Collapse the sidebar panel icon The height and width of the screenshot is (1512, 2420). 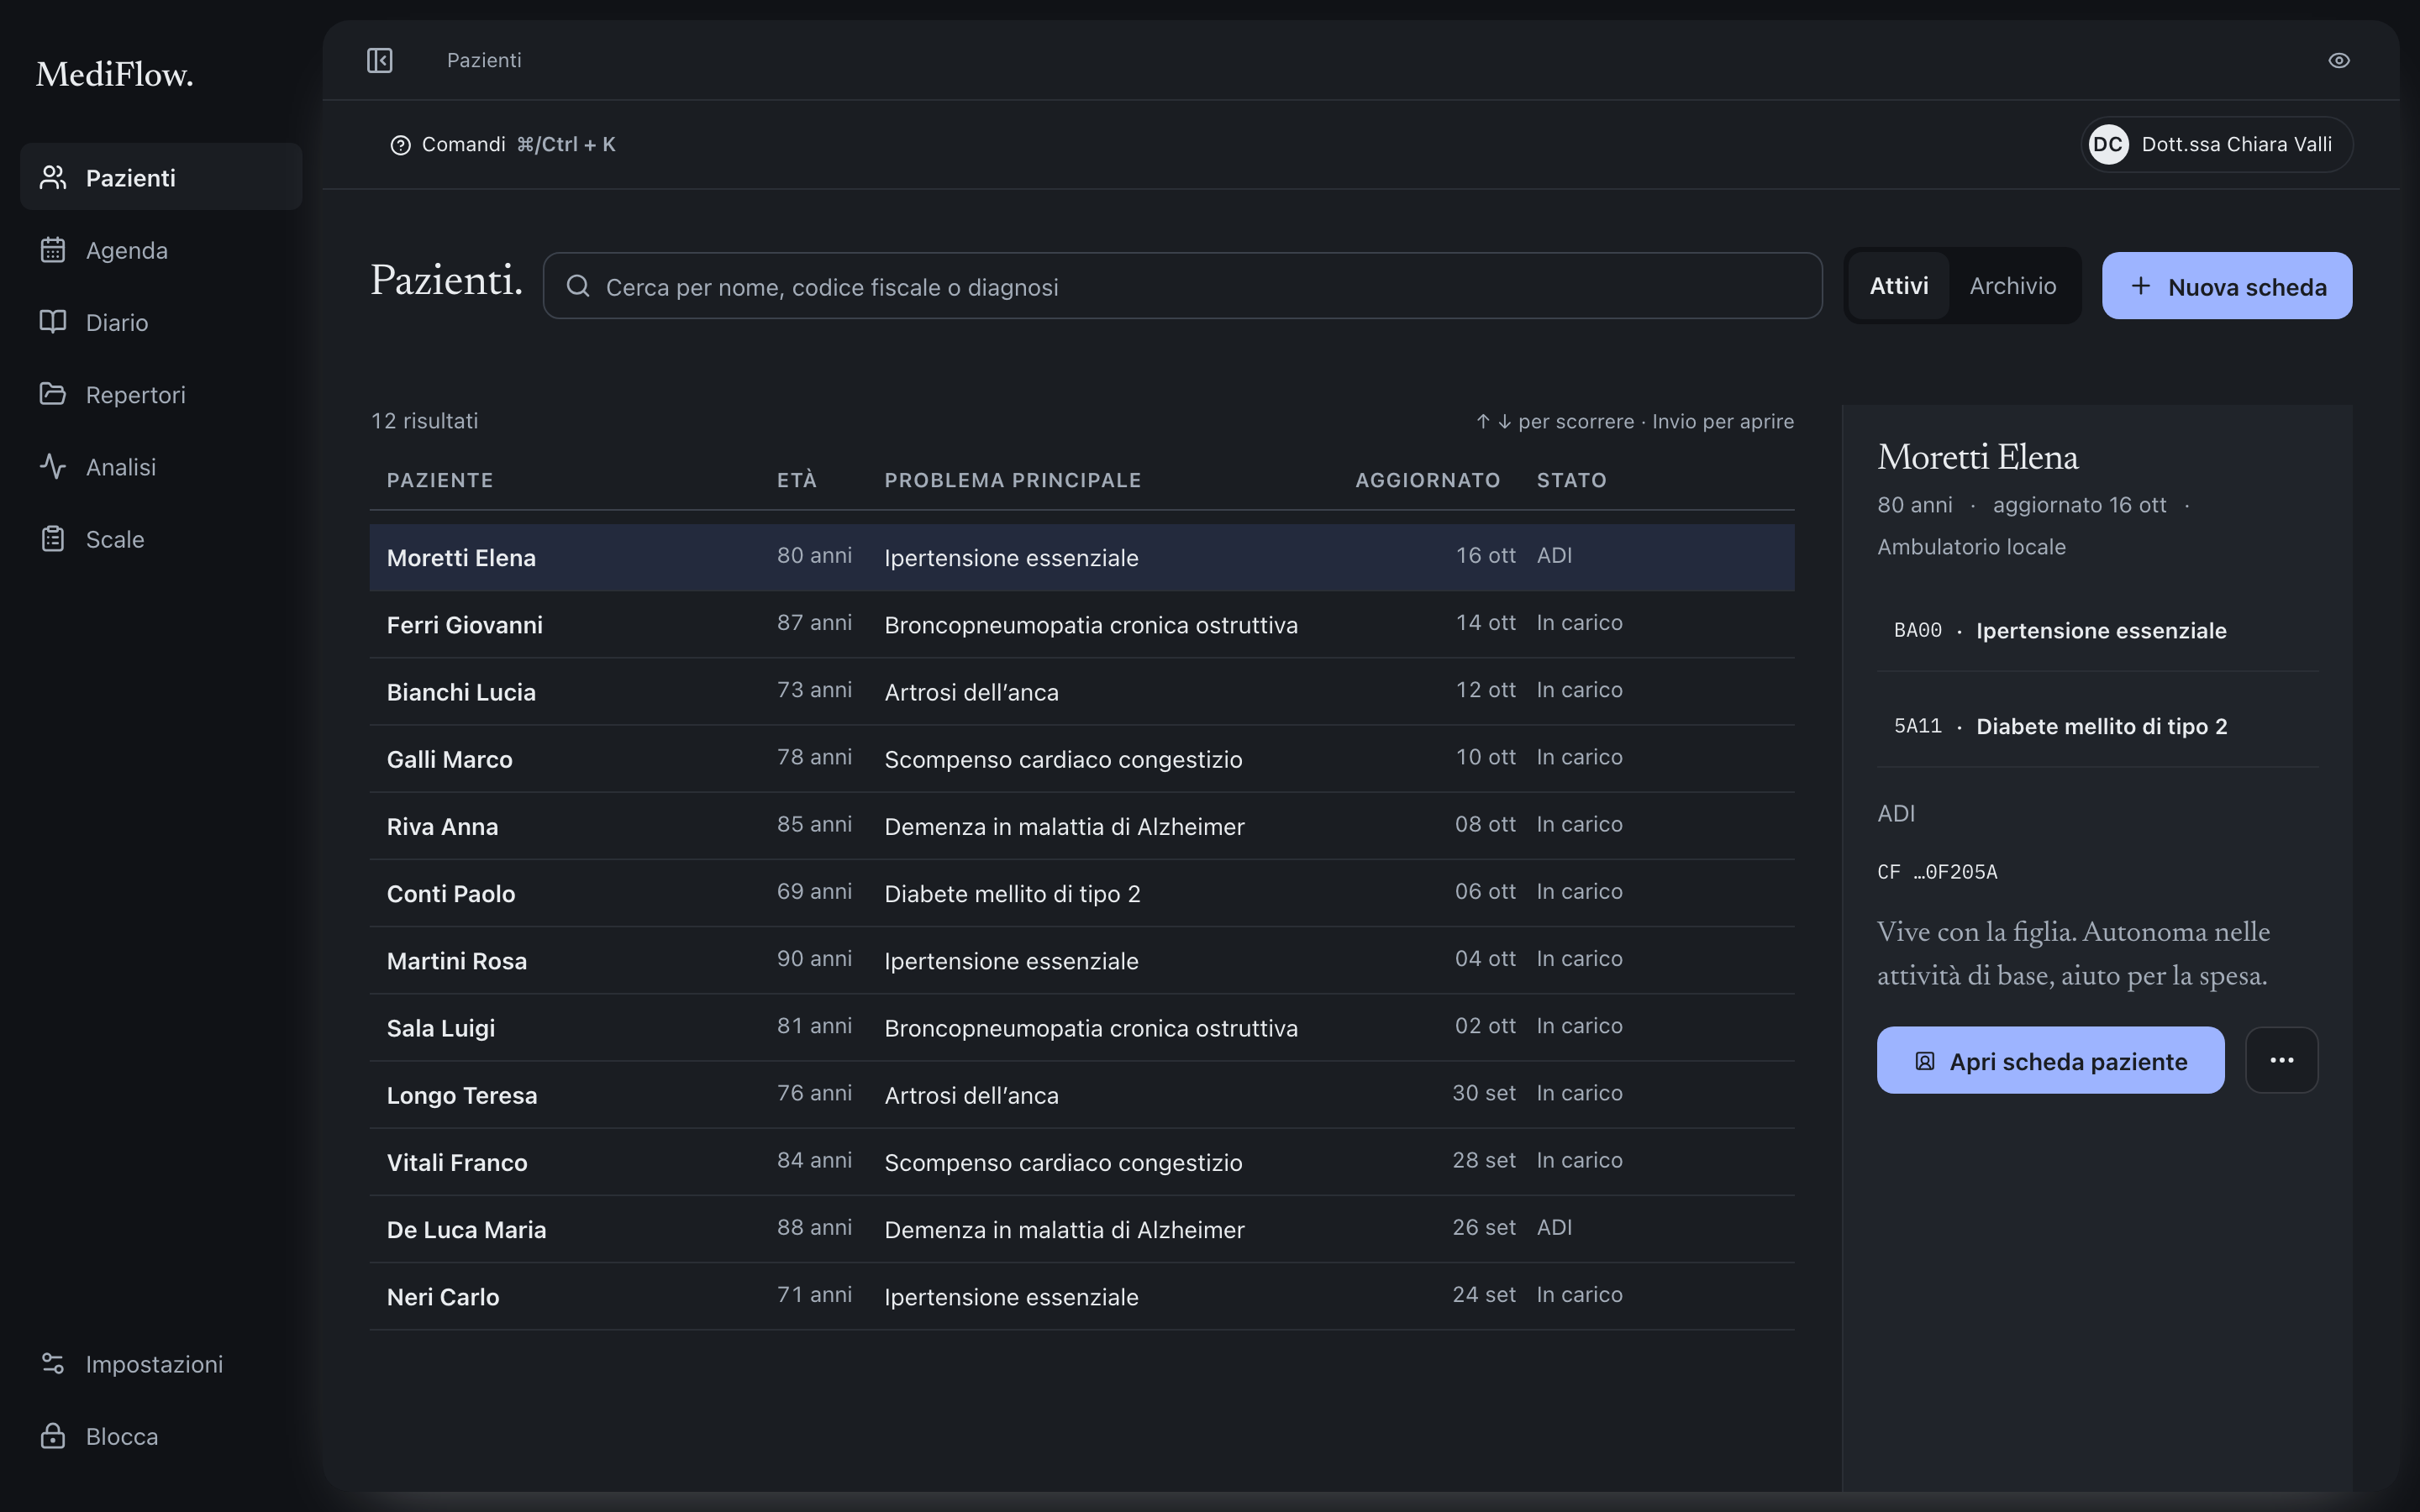click(x=379, y=60)
